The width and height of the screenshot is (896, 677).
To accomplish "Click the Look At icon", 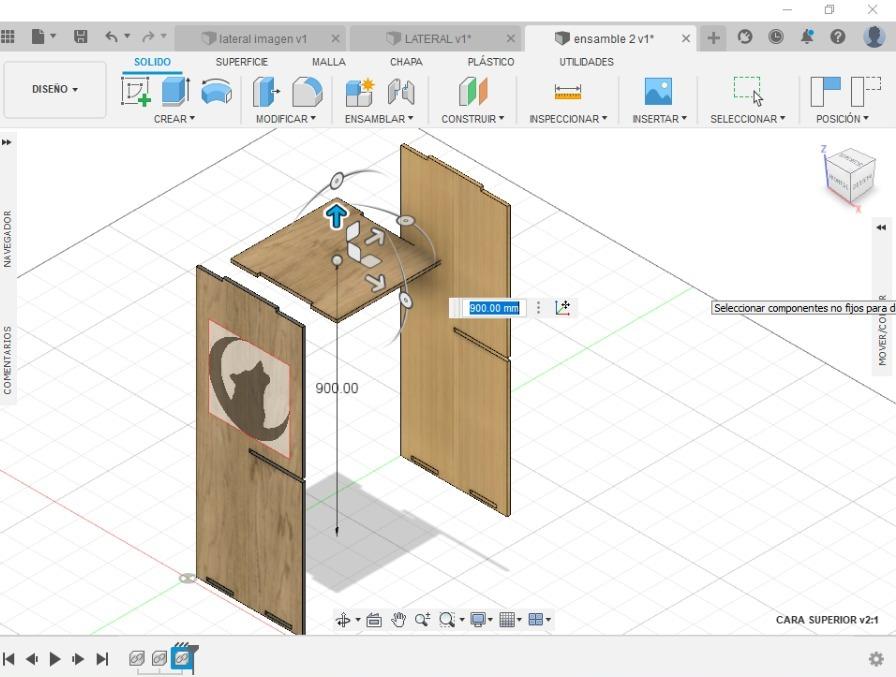I will click(x=374, y=620).
